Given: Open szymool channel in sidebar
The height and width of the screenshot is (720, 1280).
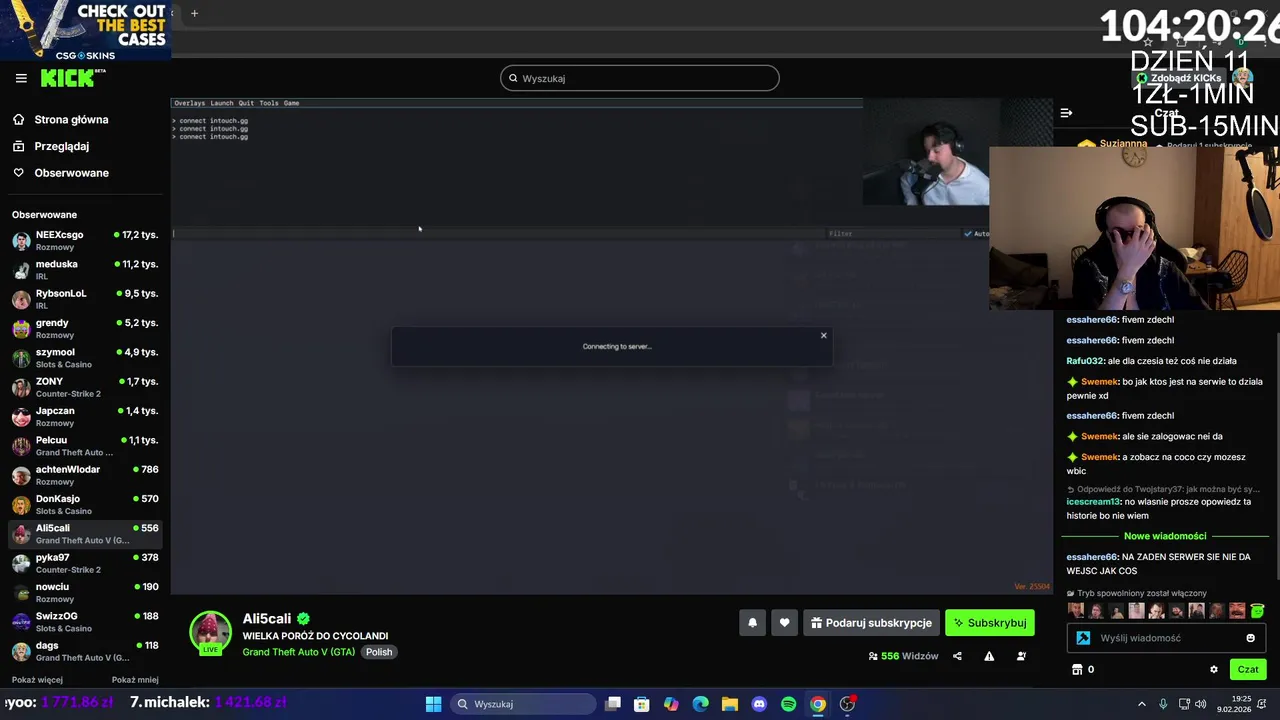Looking at the screenshot, I should pyautogui.click(x=85, y=358).
